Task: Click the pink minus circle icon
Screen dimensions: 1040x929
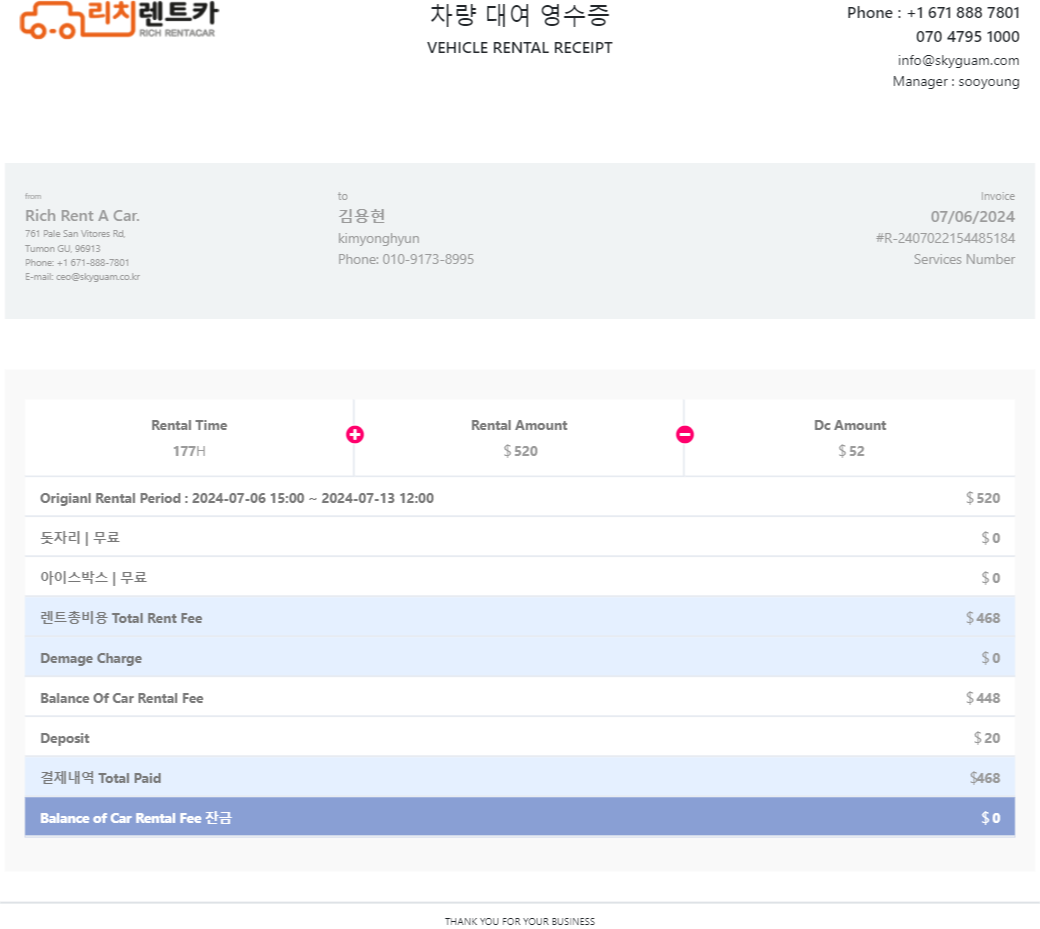Action: [685, 434]
